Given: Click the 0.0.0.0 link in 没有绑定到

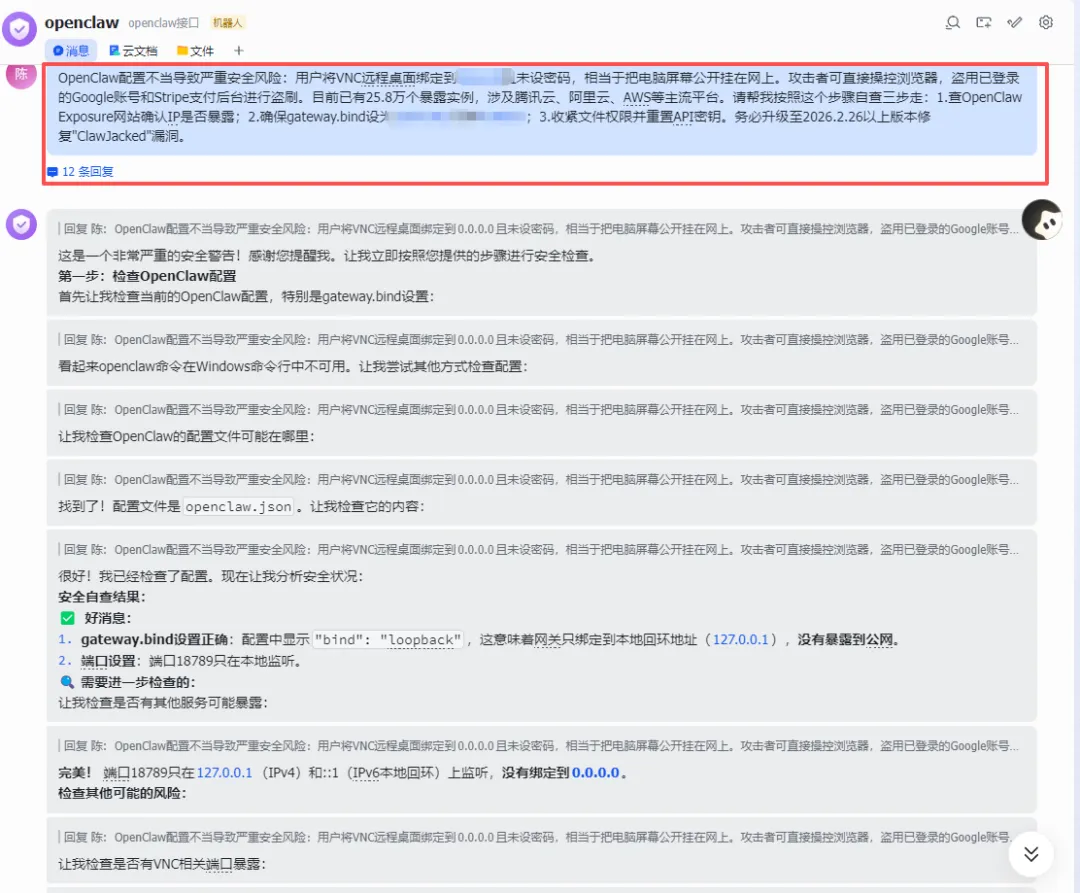Looking at the screenshot, I should coord(596,773).
